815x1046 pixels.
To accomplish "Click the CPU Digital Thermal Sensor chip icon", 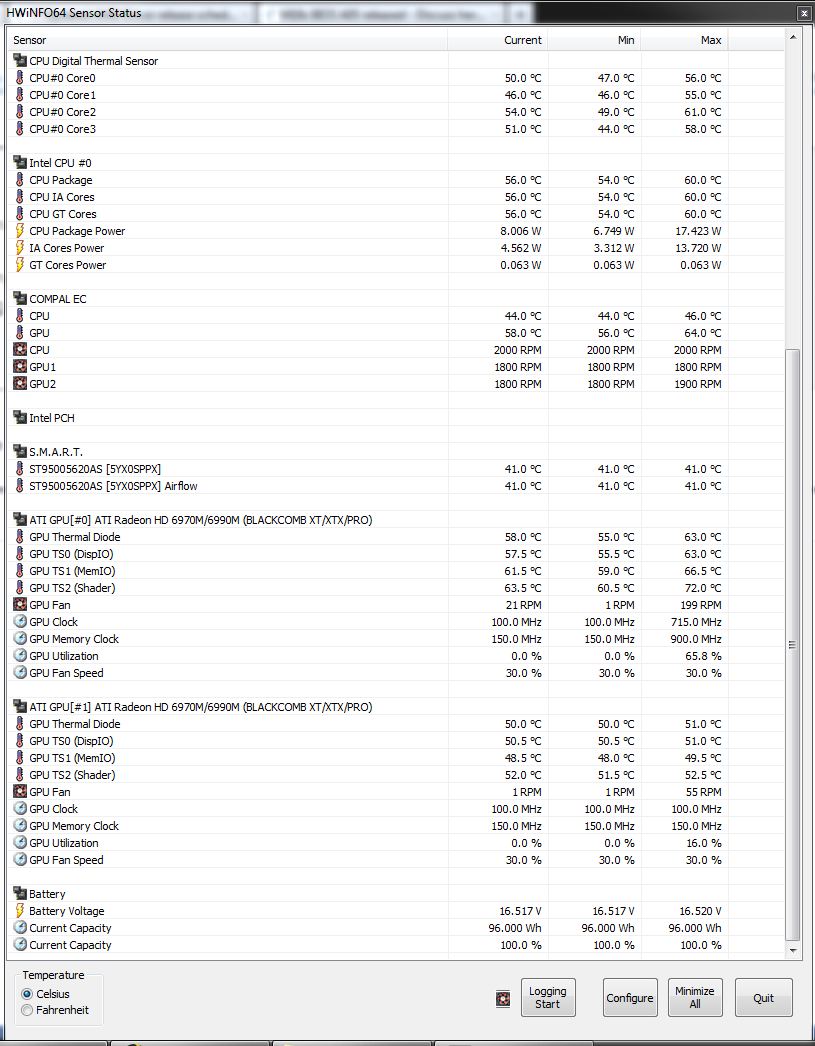I will coord(20,61).
